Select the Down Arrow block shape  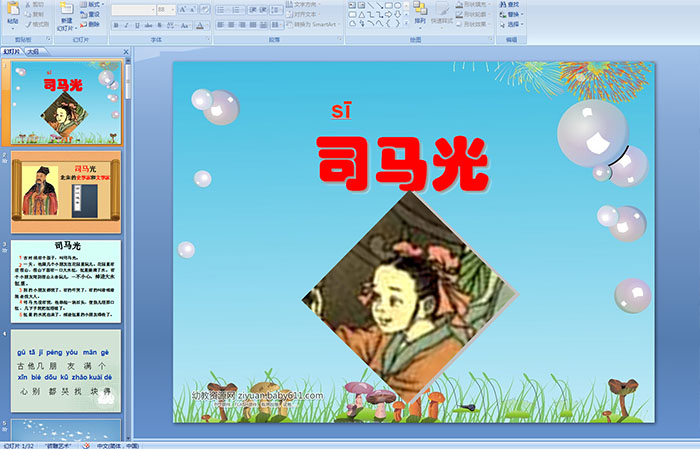(398, 15)
